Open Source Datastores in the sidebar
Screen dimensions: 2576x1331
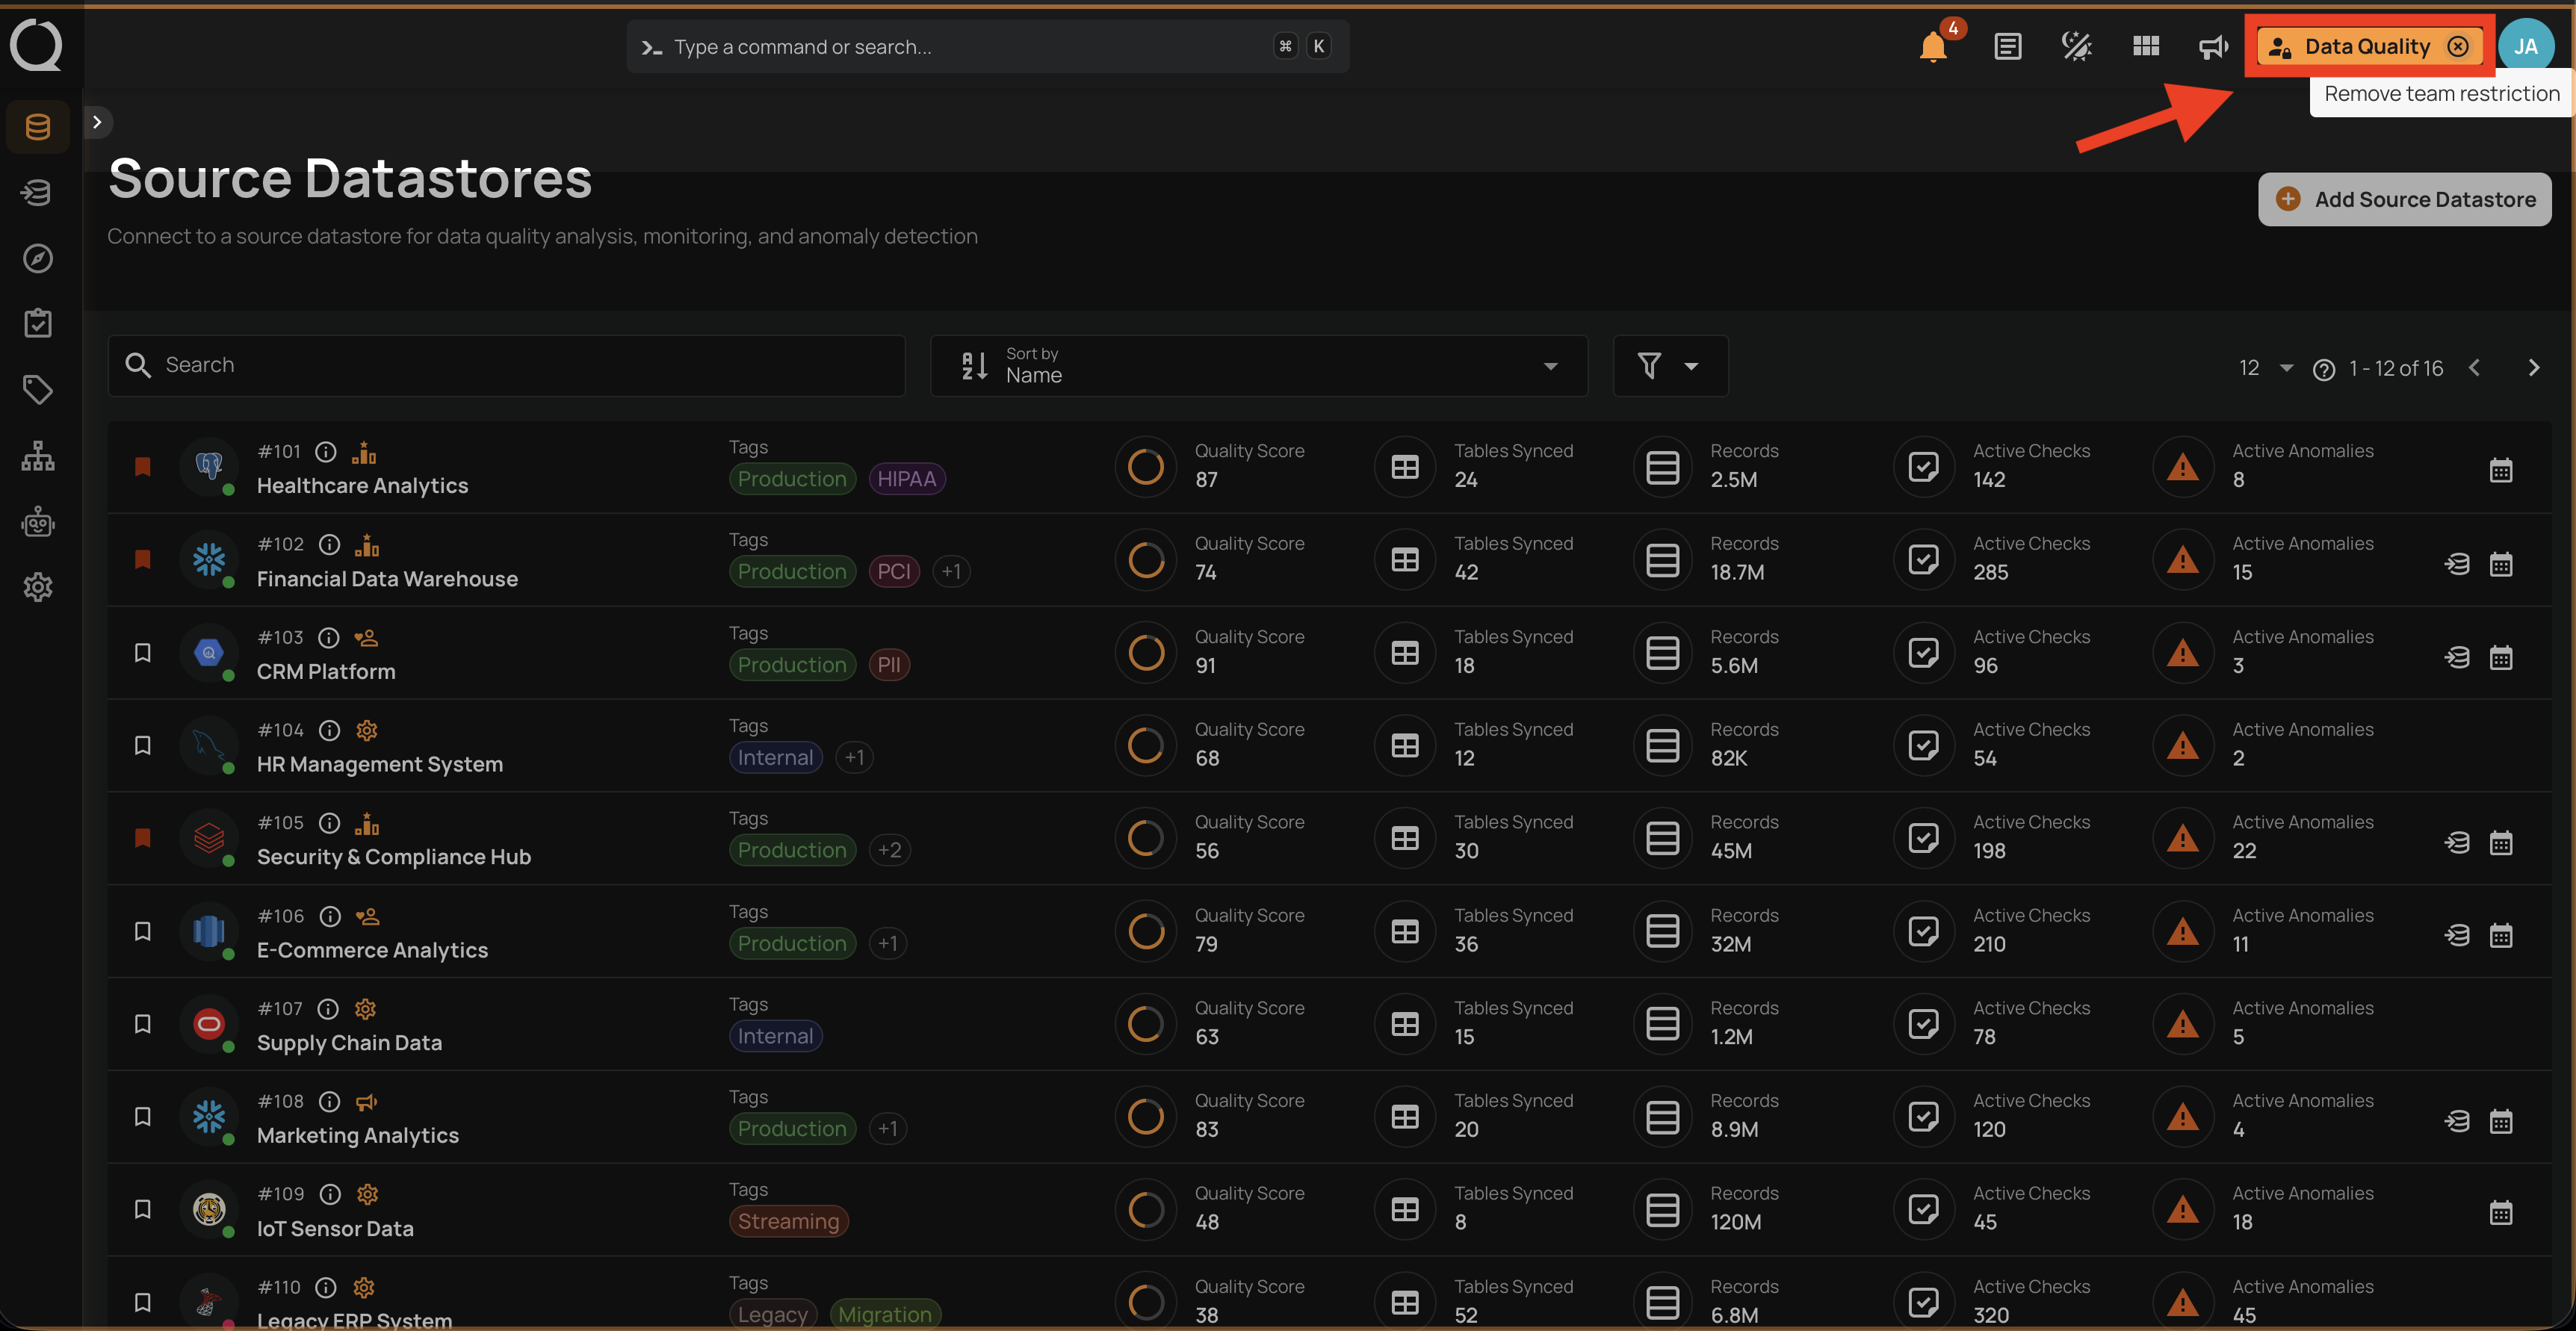tap(38, 127)
